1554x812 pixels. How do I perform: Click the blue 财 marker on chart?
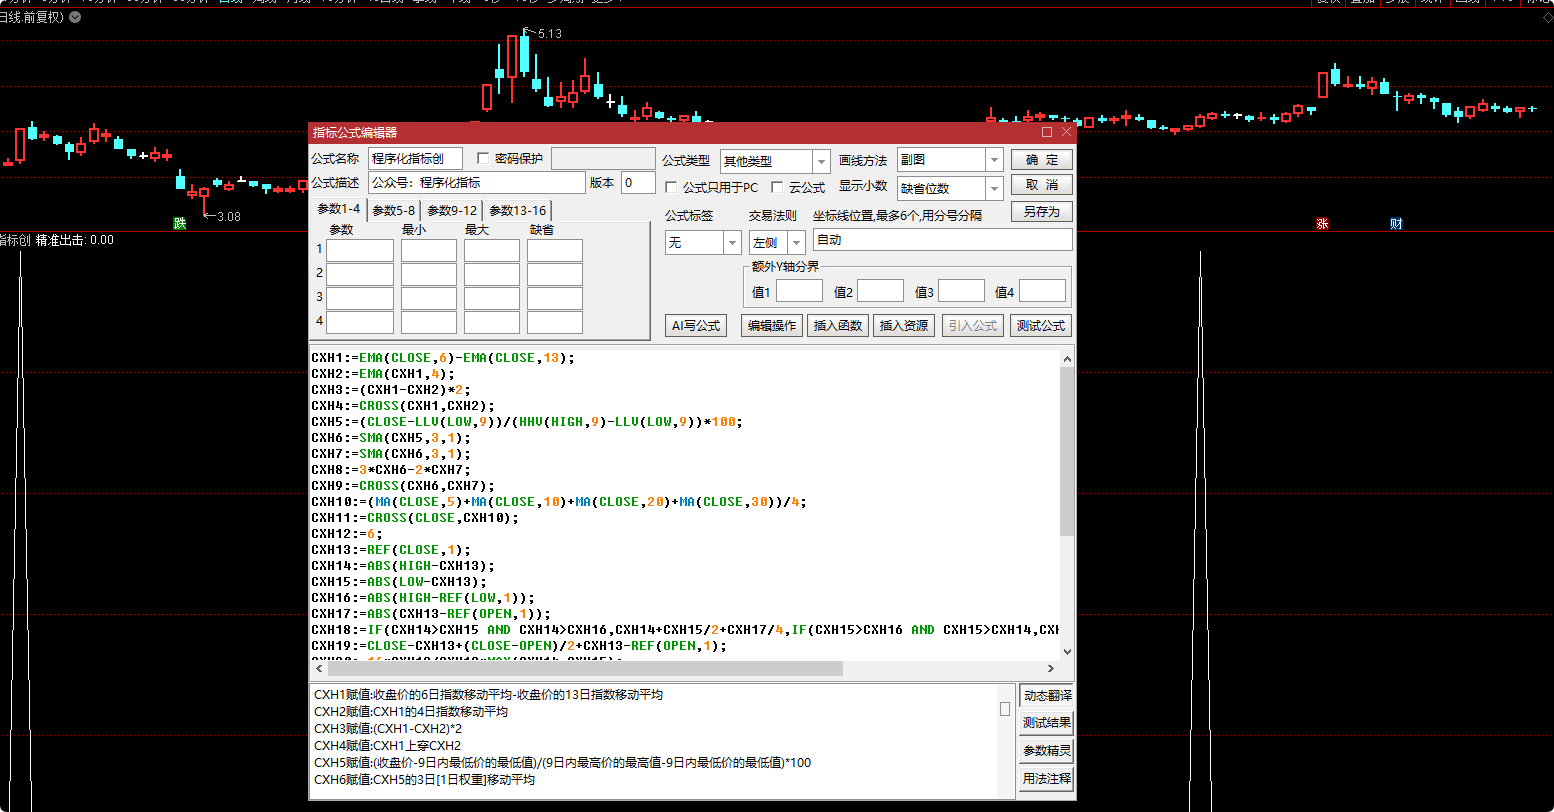[1396, 224]
